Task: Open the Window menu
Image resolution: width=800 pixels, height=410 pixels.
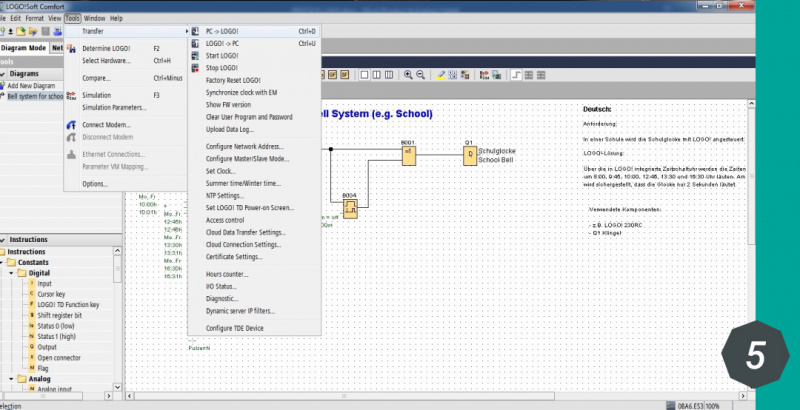Action: click(94, 18)
